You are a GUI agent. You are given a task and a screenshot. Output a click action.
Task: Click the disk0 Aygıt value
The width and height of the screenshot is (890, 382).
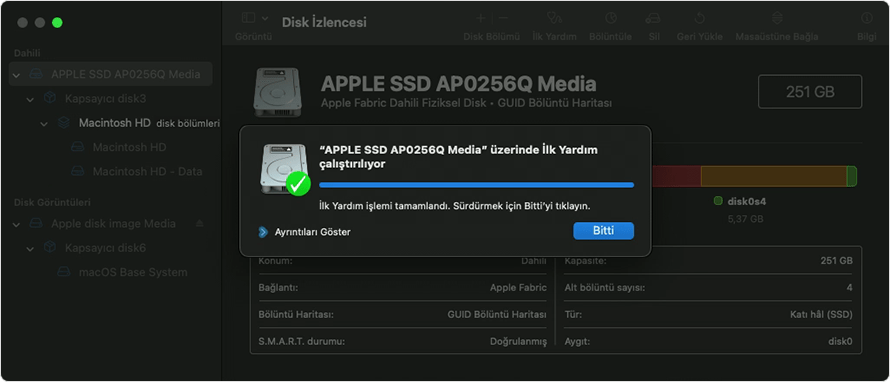pyautogui.click(x=840, y=342)
